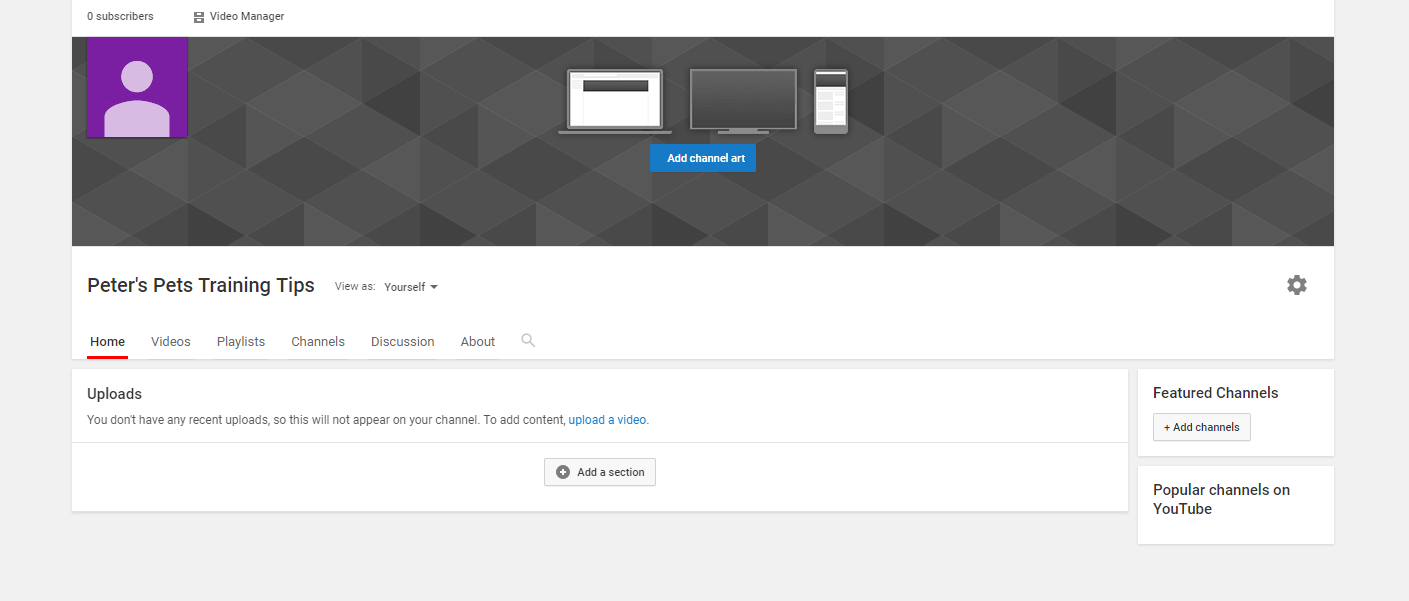Go to the Channels tab

(318, 342)
